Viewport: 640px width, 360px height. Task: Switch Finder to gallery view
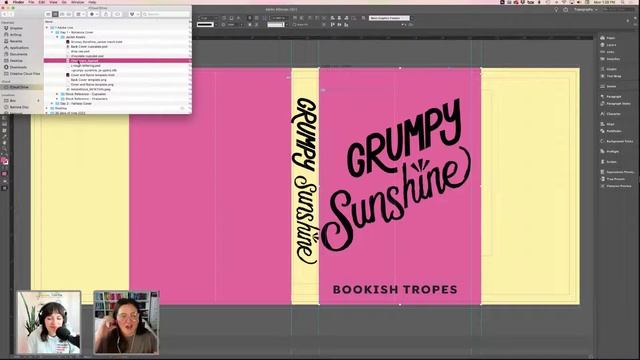click(69, 14)
